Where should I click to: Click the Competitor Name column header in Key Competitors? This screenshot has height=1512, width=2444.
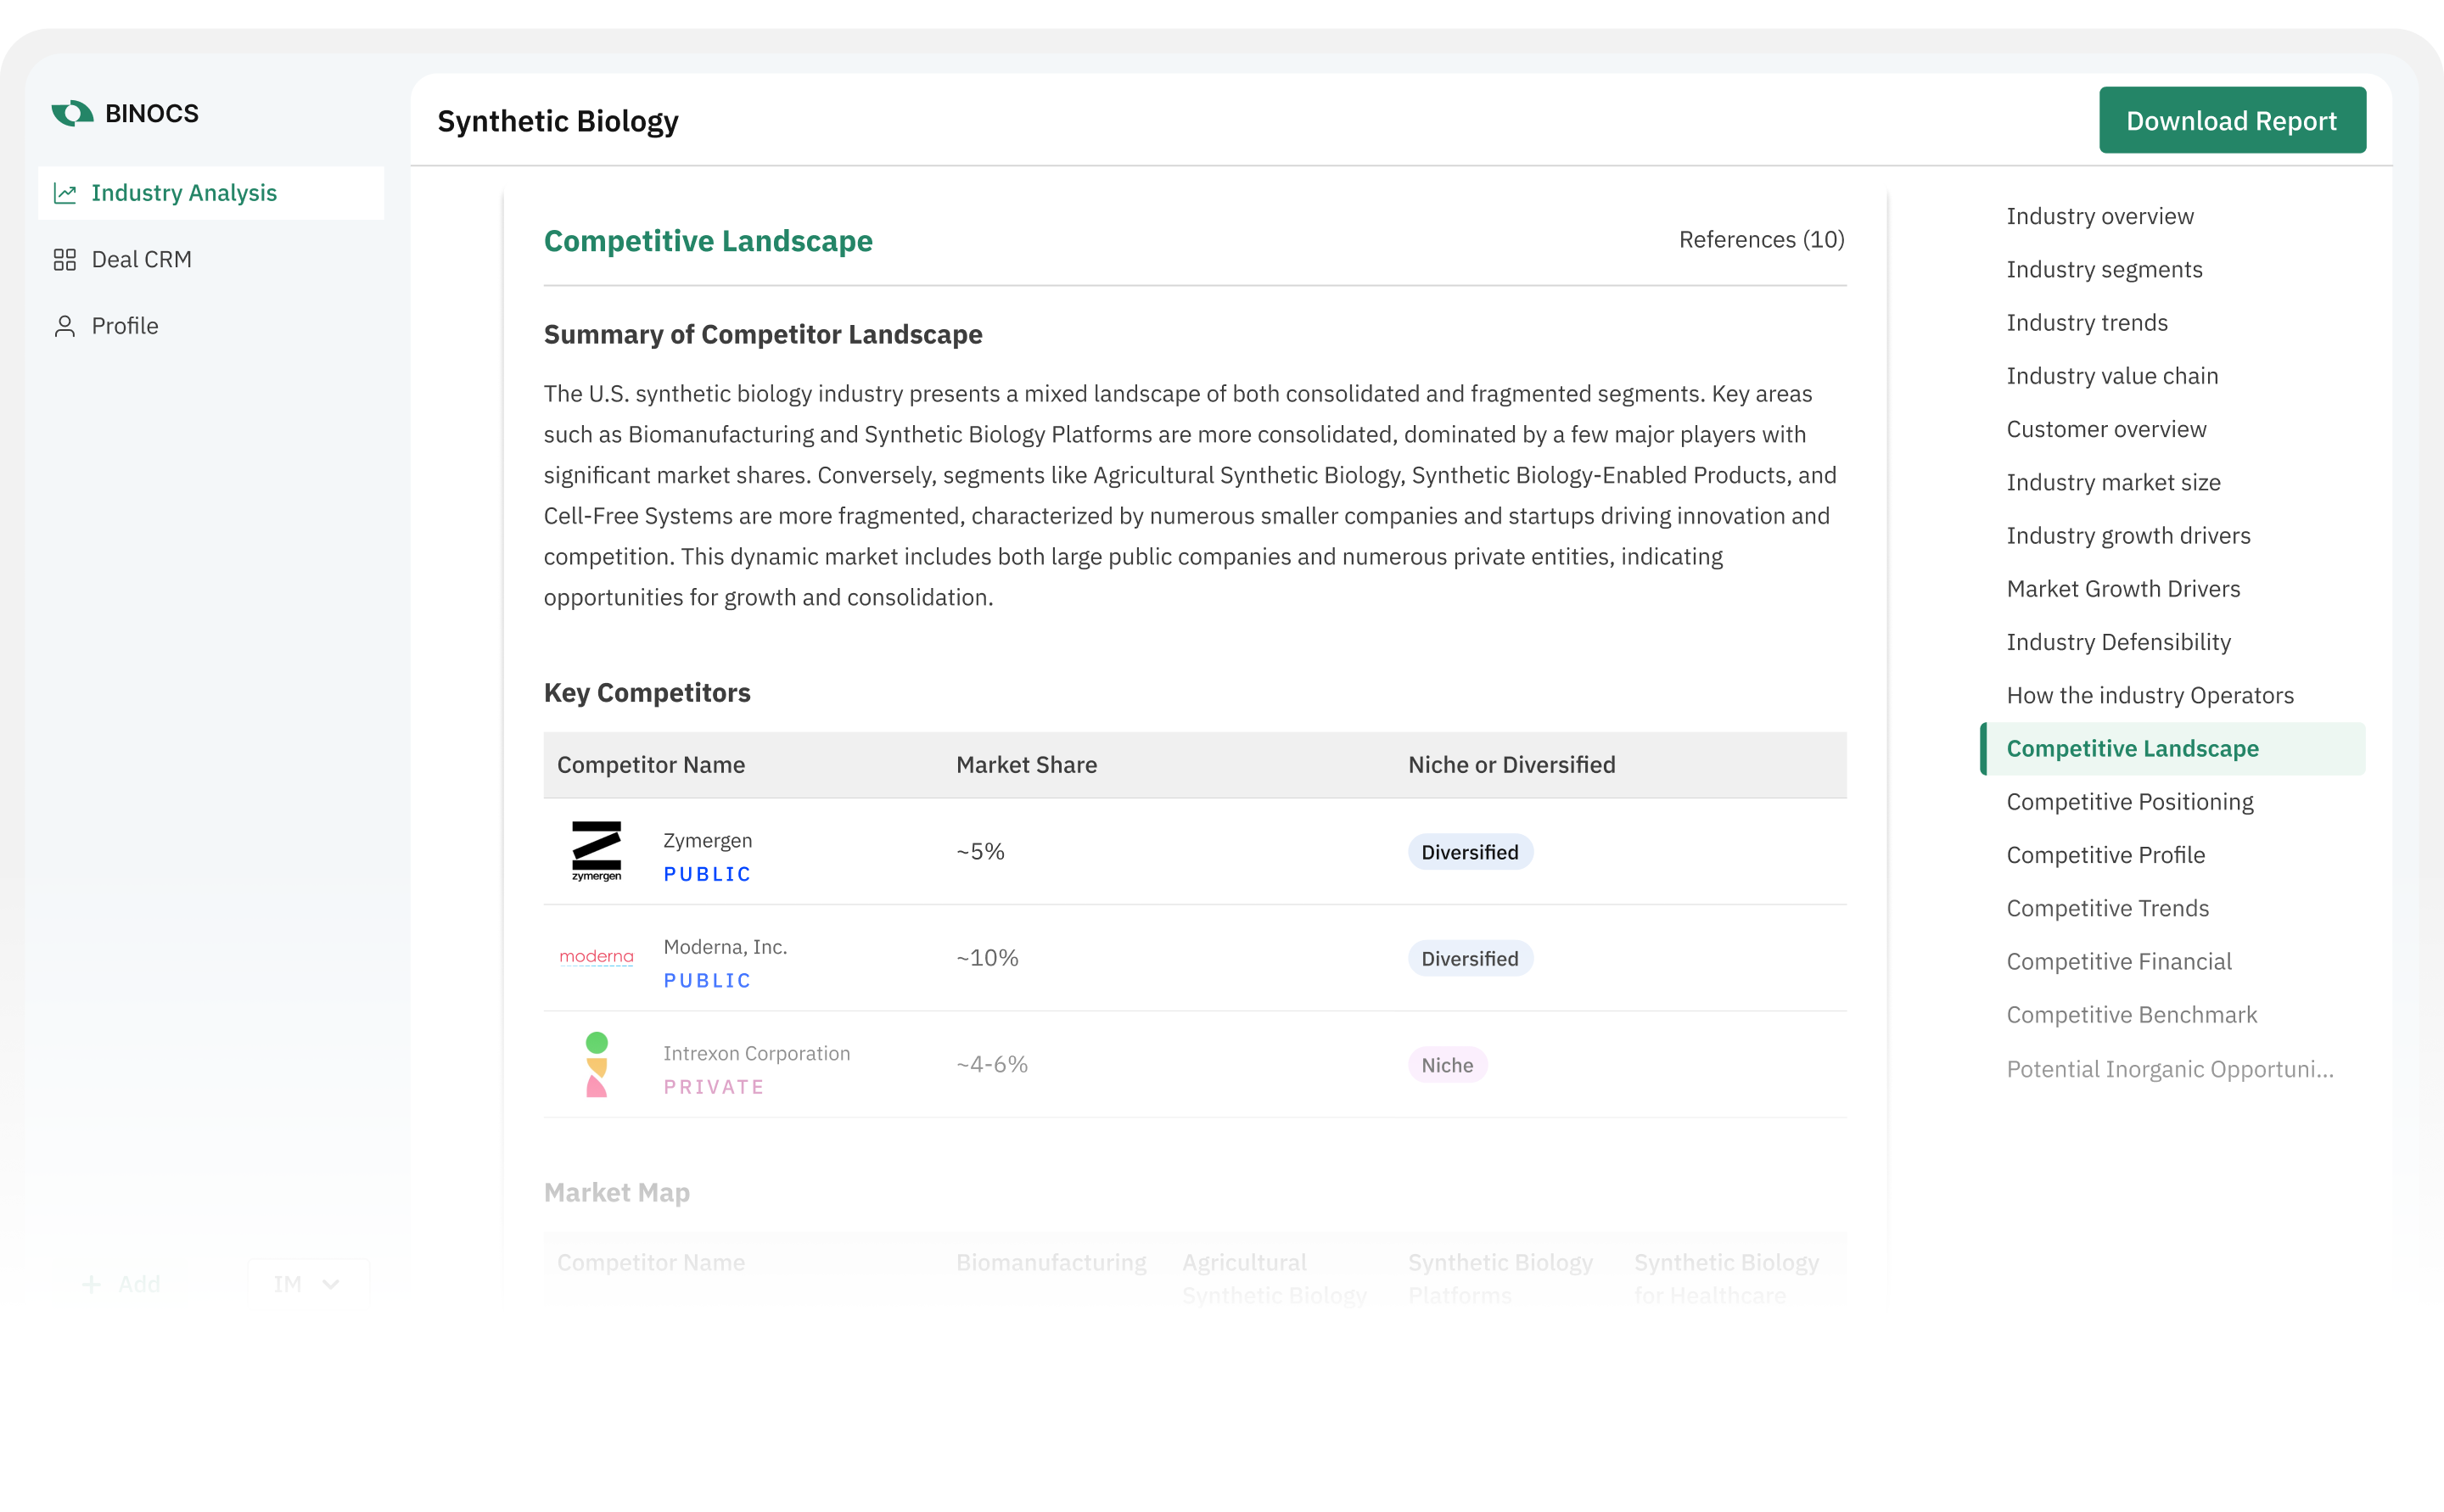point(651,765)
